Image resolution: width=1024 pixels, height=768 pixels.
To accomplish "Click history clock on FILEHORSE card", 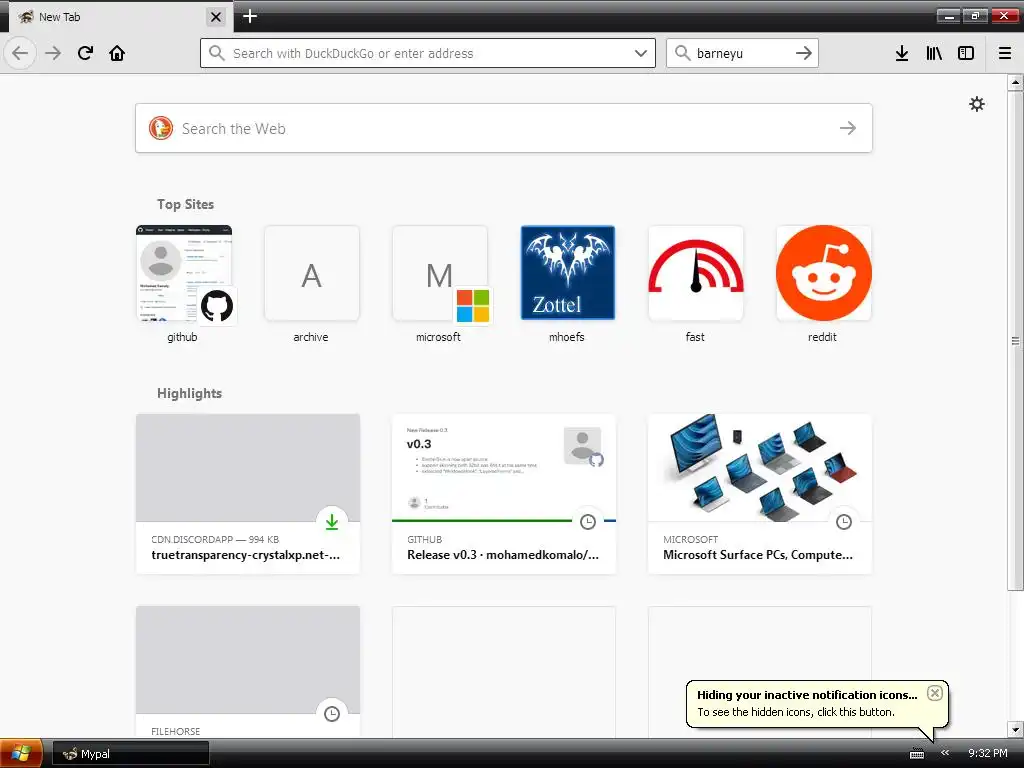I will click(332, 714).
